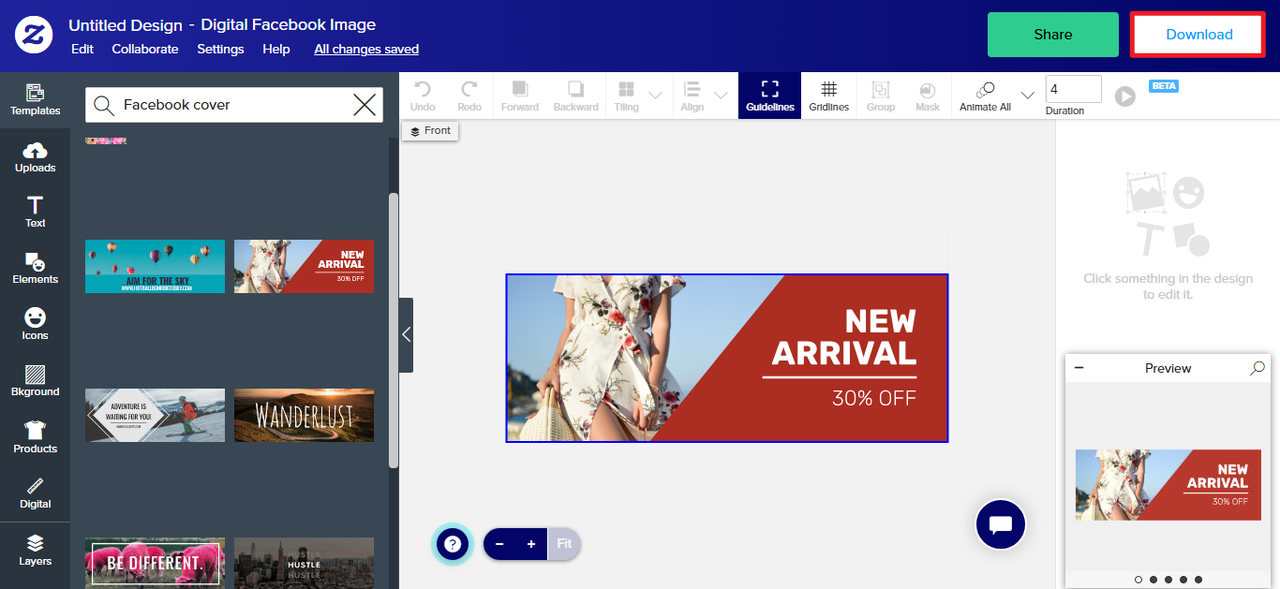
Task: Click the Preview panel thumbnail image
Action: (x=1168, y=485)
